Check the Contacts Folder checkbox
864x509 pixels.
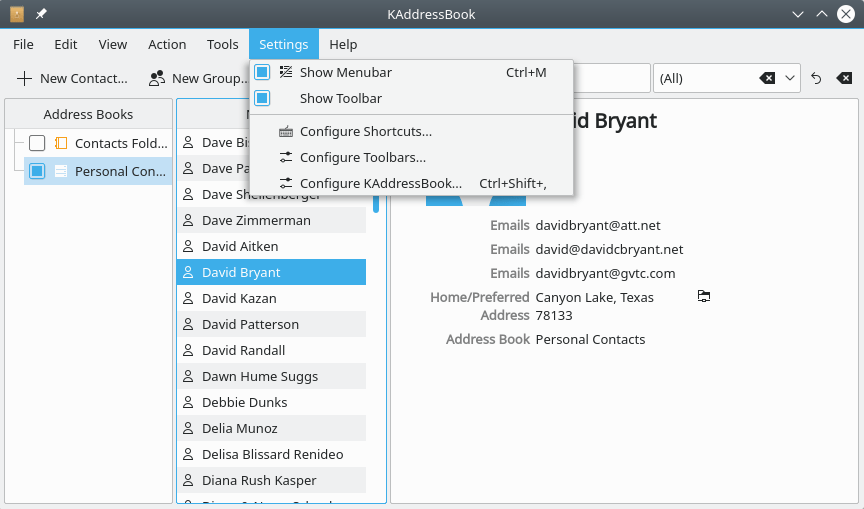click(37, 143)
